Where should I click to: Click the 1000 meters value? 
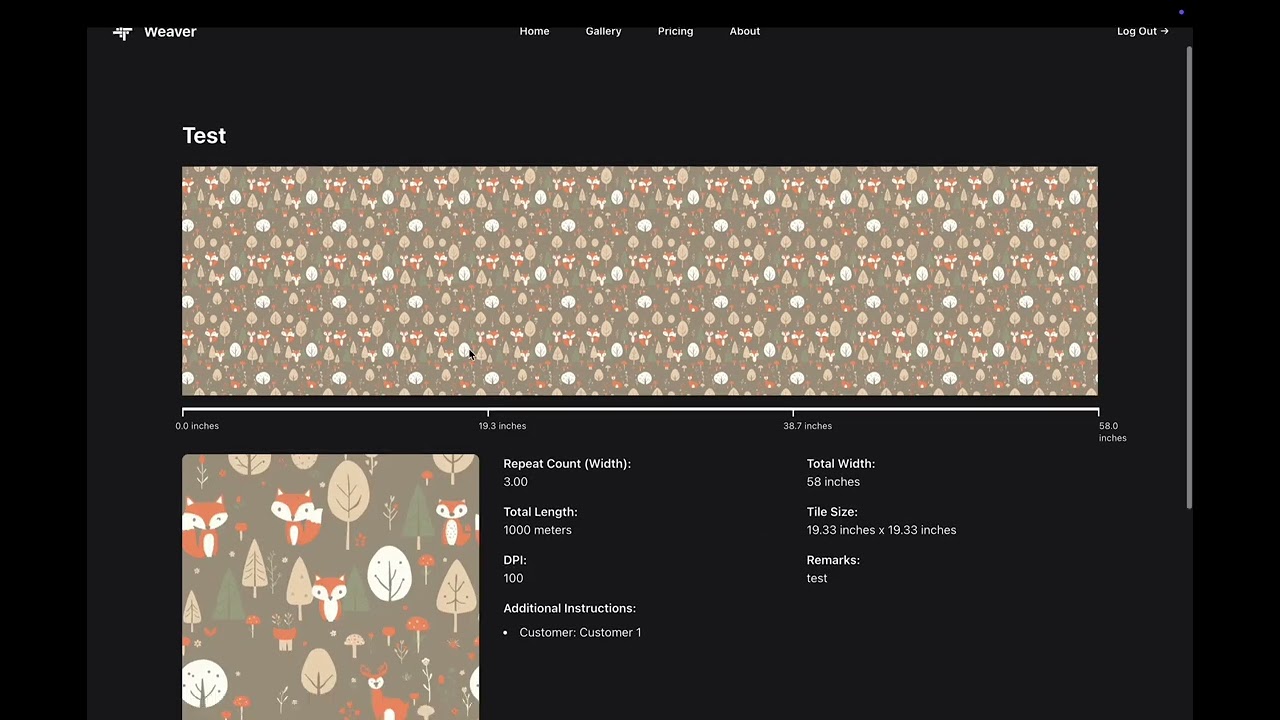[537, 530]
